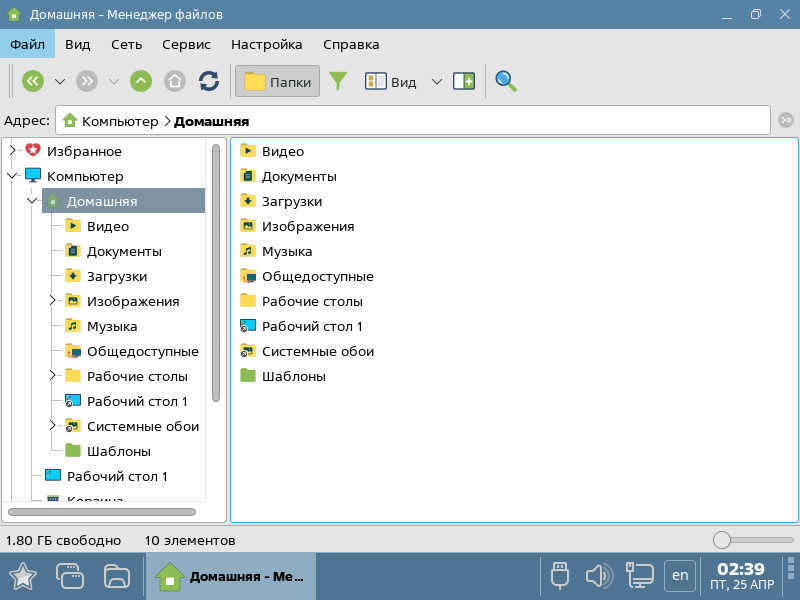Click Компьютер in the address breadcrumb
The height and width of the screenshot is (600, 800).
tap(119, 121)
